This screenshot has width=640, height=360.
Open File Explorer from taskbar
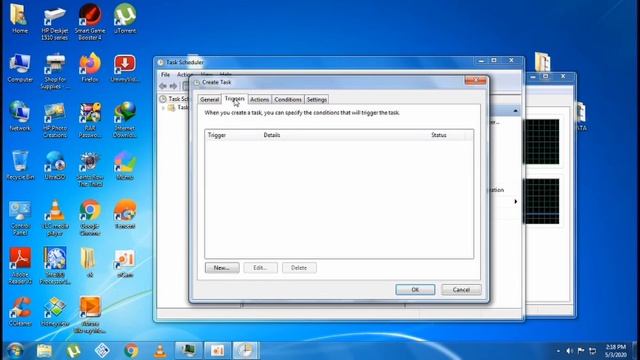pos(44,351)
